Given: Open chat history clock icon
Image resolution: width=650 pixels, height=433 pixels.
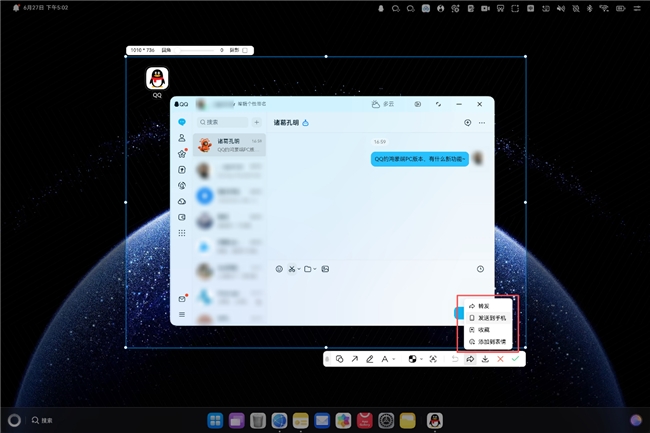Looking at the screenshot, I should click(480, 269).
